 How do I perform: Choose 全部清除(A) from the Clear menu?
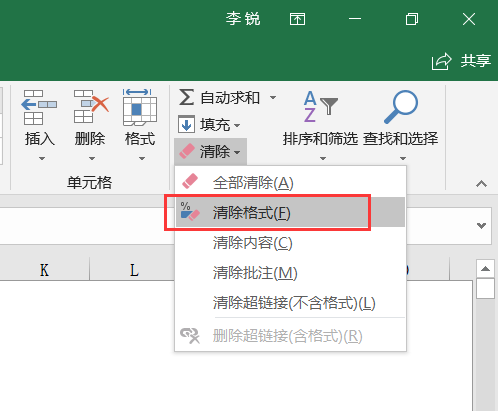[x=290, y=182]
